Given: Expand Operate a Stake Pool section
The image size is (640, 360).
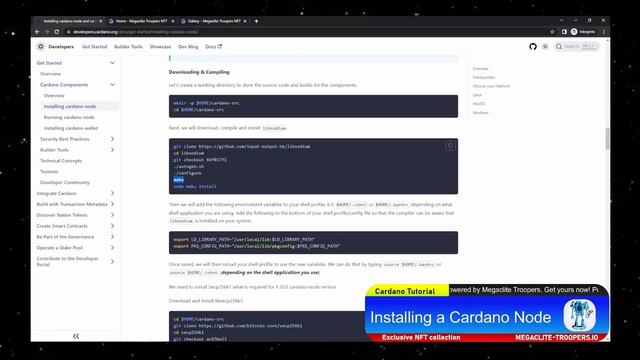Looking at the screenshot, I should tap(112, 247).
